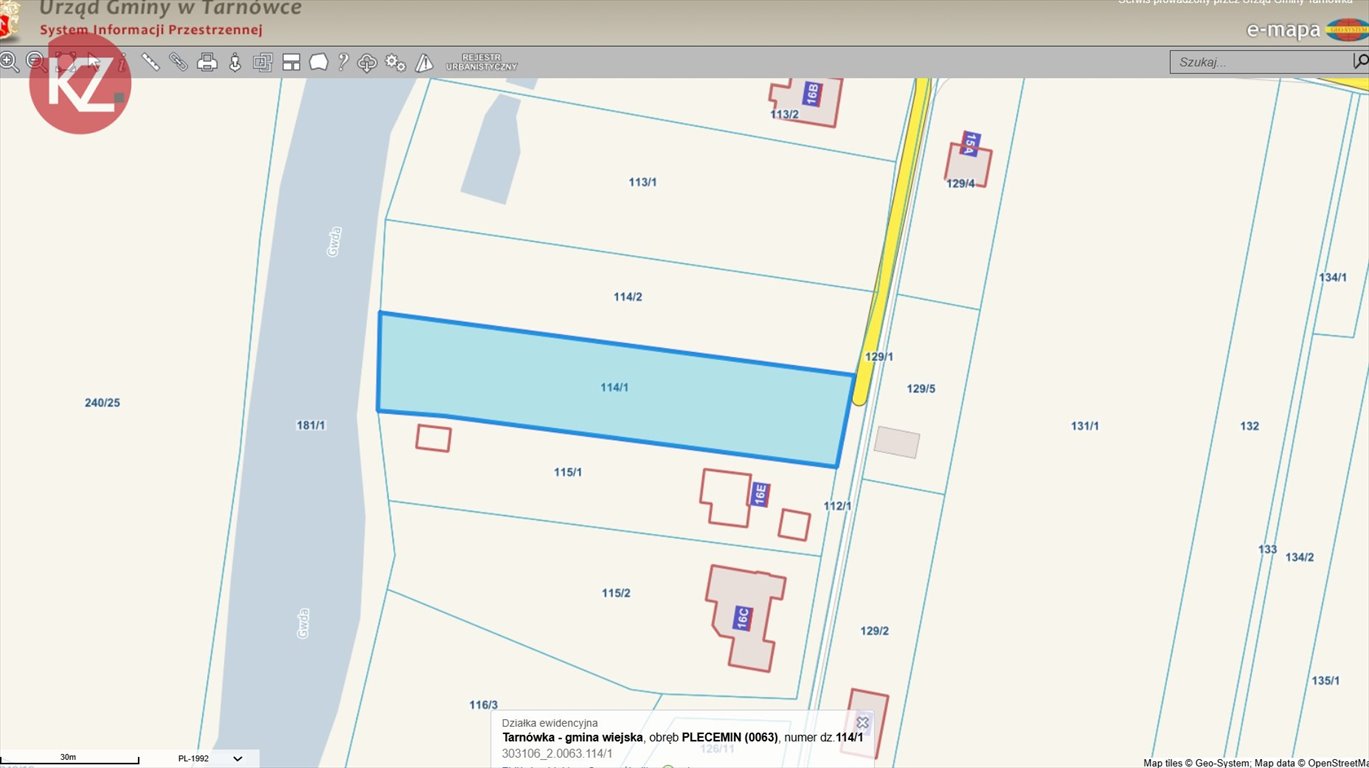Click the chain link share icon

coord(178,62)
